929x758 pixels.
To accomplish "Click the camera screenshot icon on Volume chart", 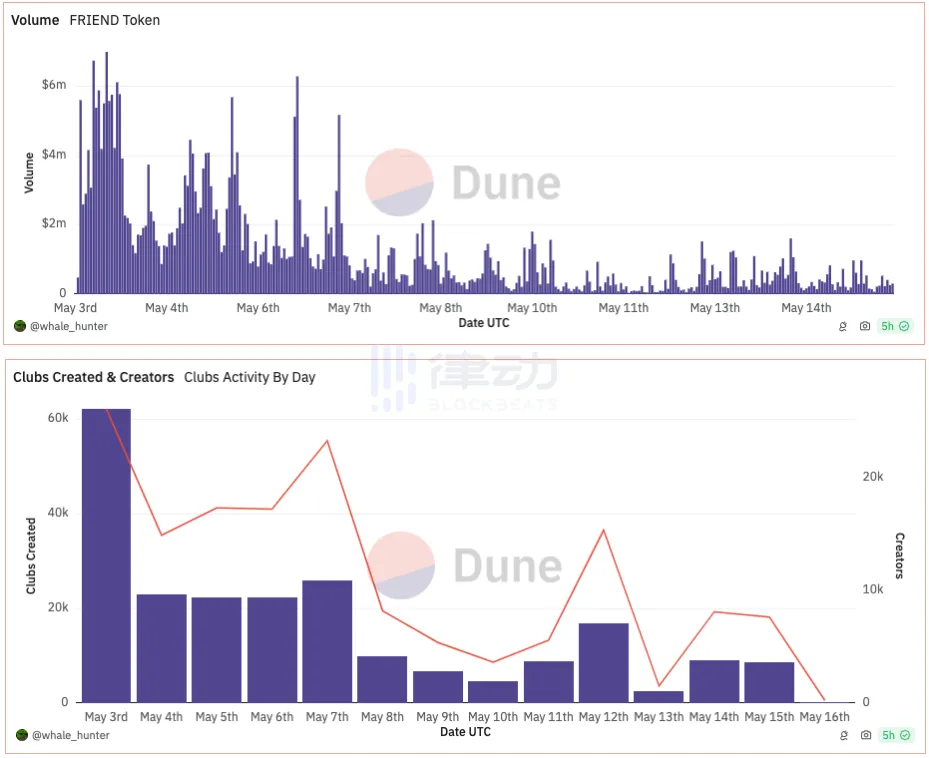I will pyautogui.click(x=865, y=326).
